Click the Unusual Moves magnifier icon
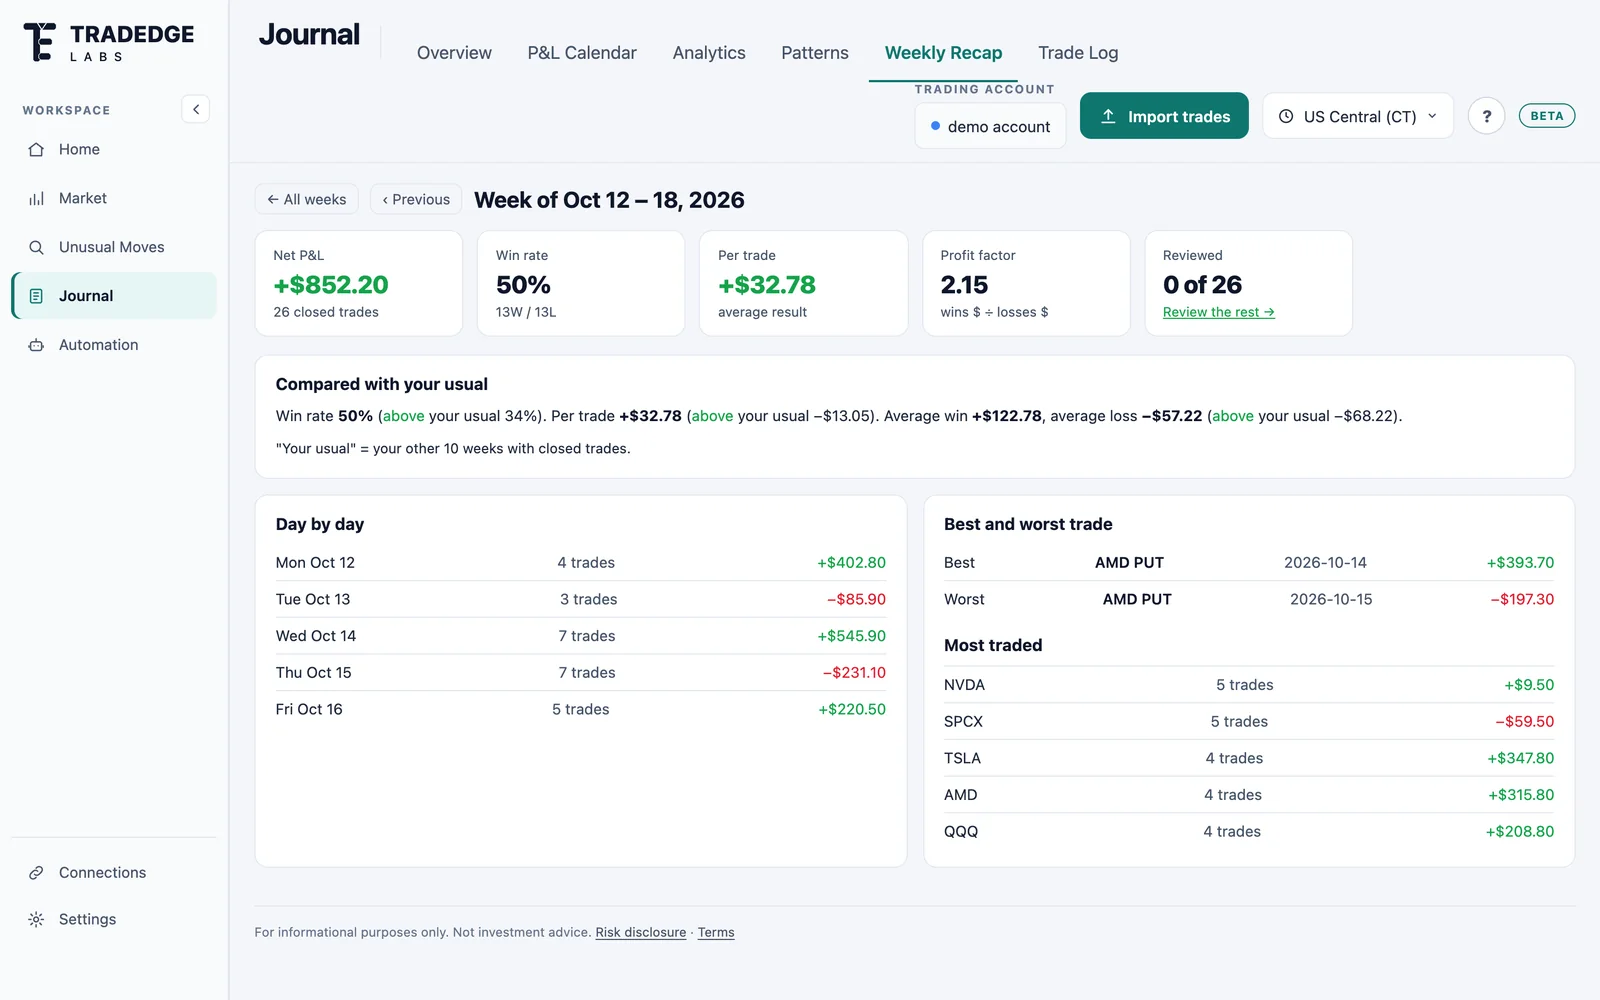 [x=36, y=248]
